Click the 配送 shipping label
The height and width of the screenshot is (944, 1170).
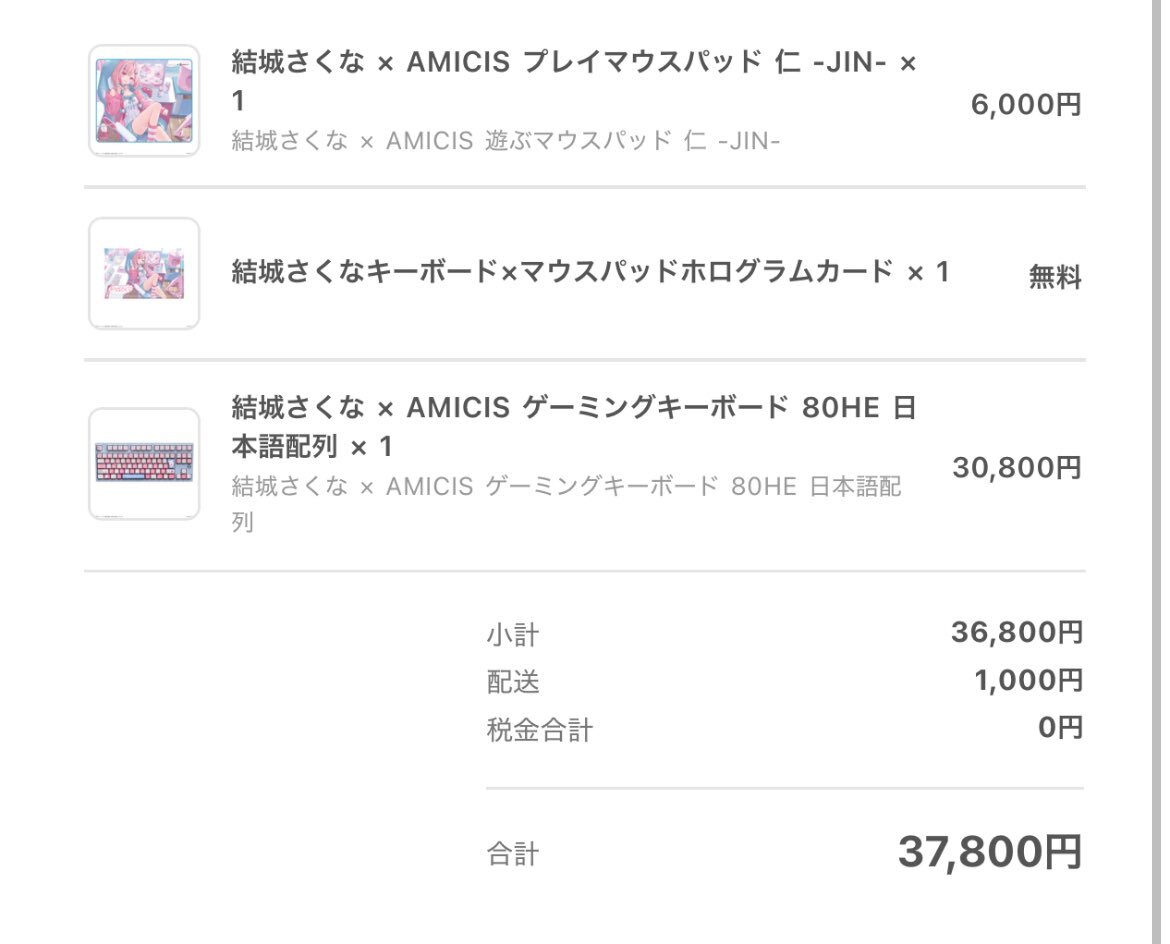point(513,681)
